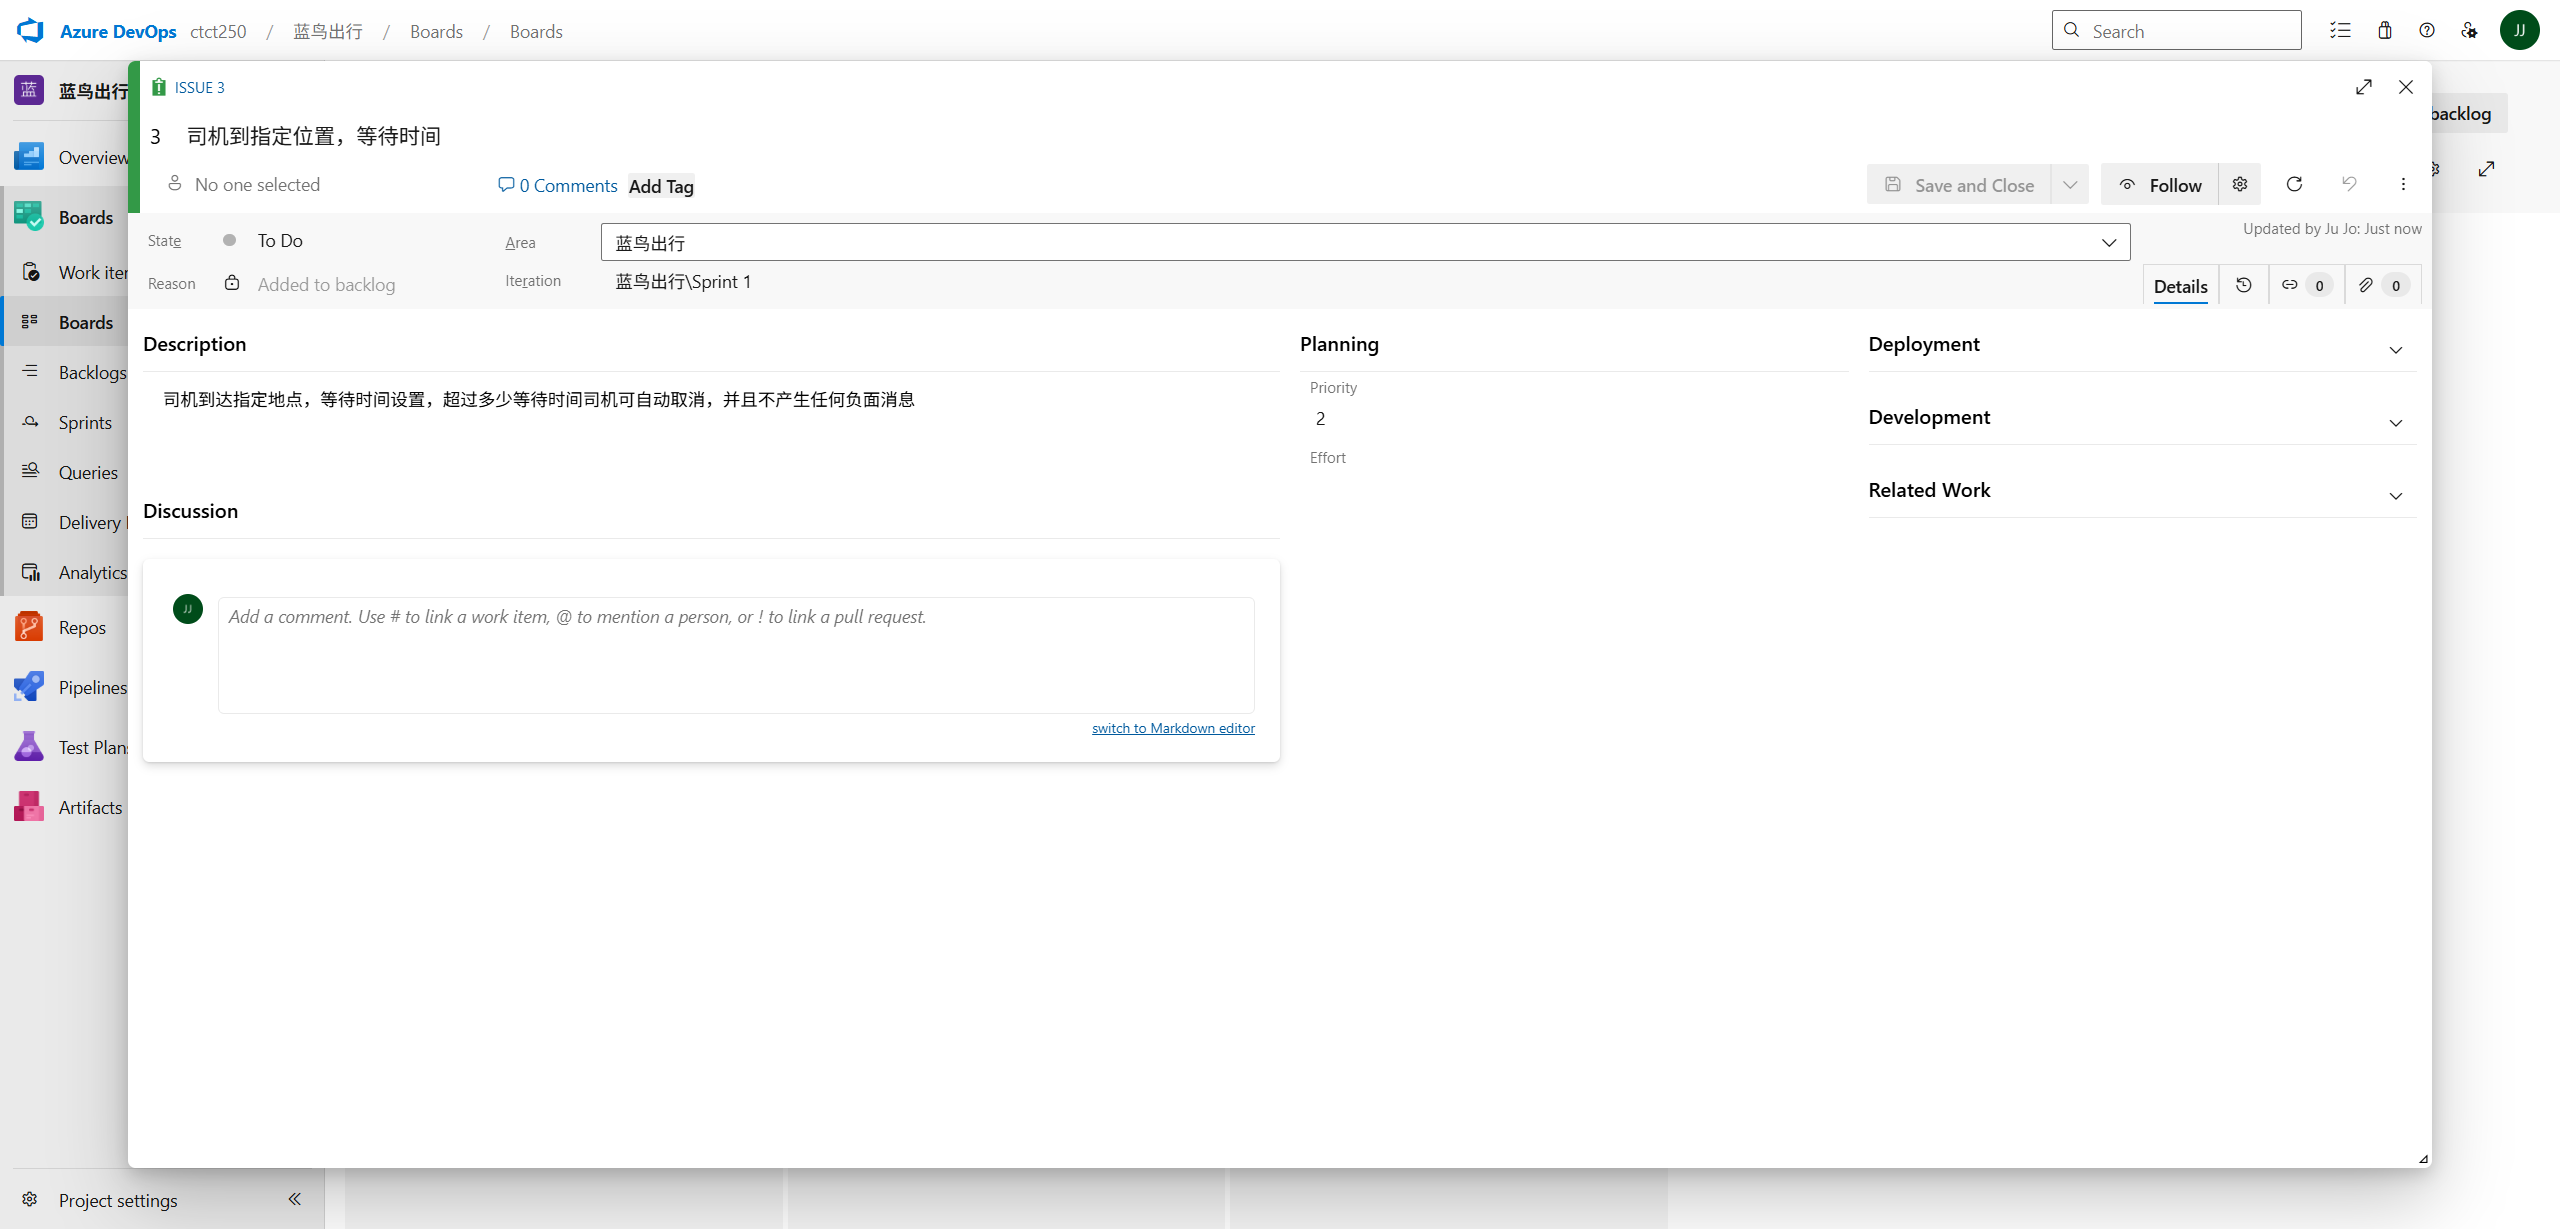This screenshot has height=1229, width=2560.
Task: Open follow settings gear icon
Action: pos(2240,184)
